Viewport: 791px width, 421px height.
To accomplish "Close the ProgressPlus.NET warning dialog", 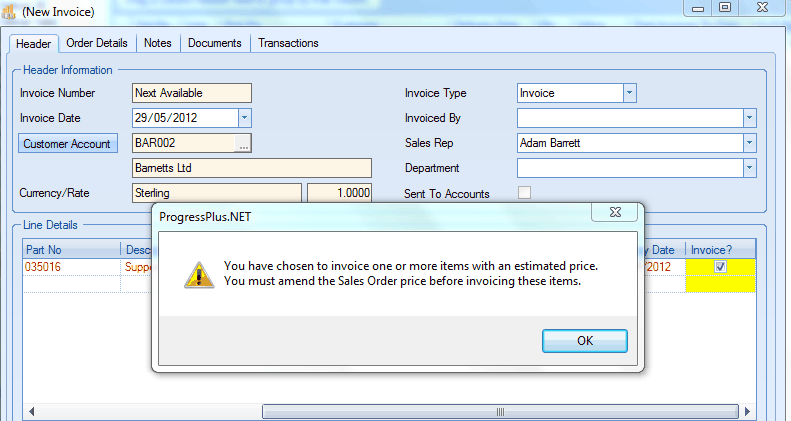I will [614, 212].
